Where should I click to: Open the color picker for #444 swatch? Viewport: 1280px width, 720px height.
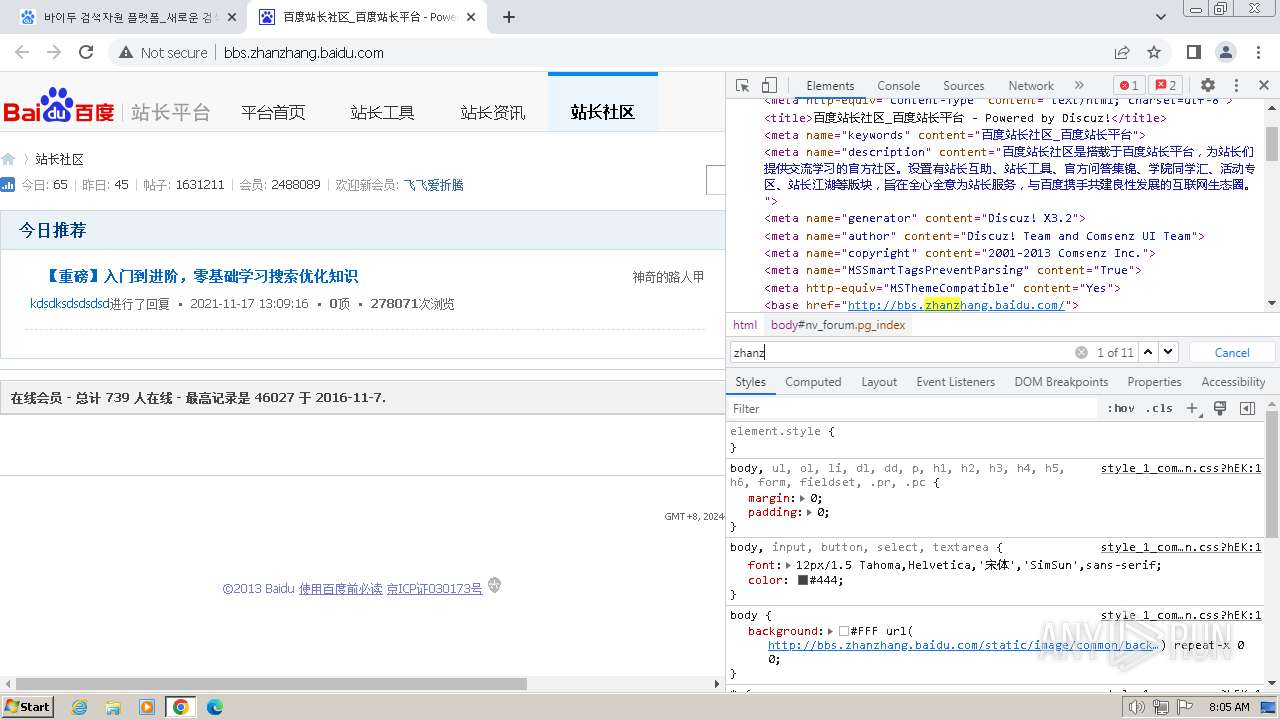coord(802,580)
